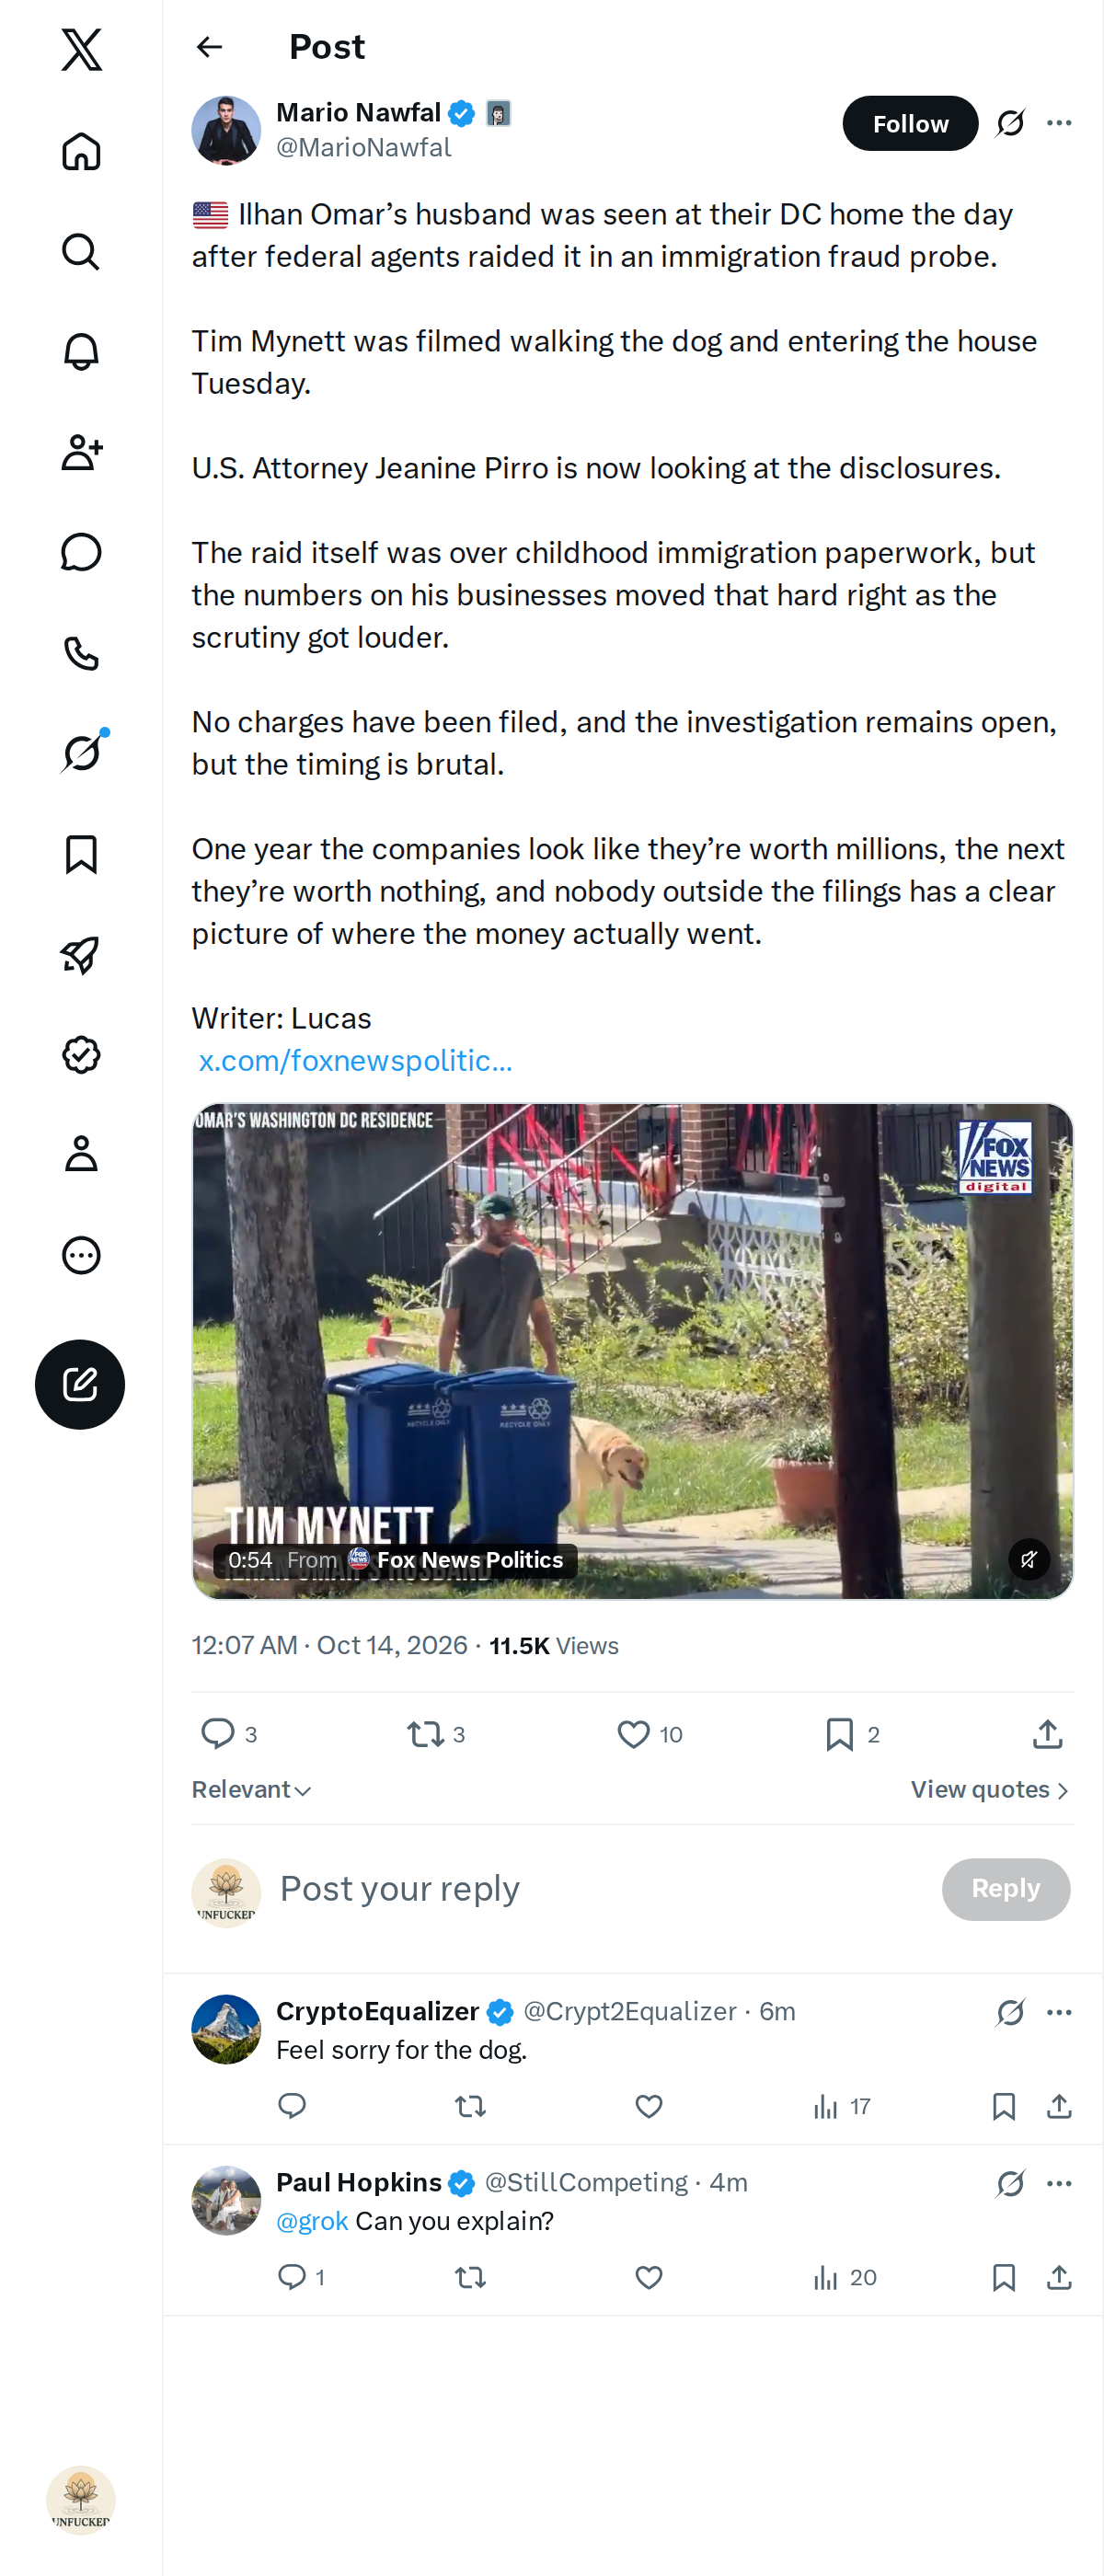Open the More options on Mario Nawfal's post
This screenshot has width=1104, height=2576.
[x=1059, y=123]
